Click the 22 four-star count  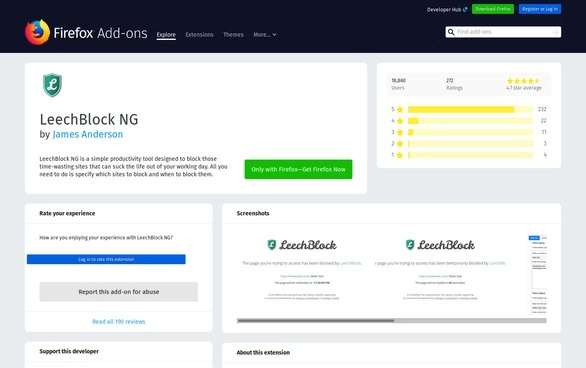tap(543, 121)
